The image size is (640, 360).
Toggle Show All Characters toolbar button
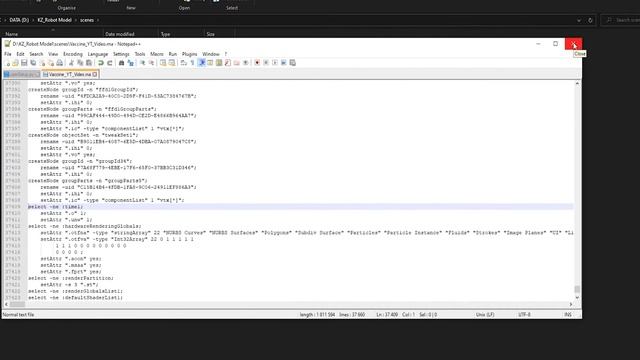tap(192, 63)
